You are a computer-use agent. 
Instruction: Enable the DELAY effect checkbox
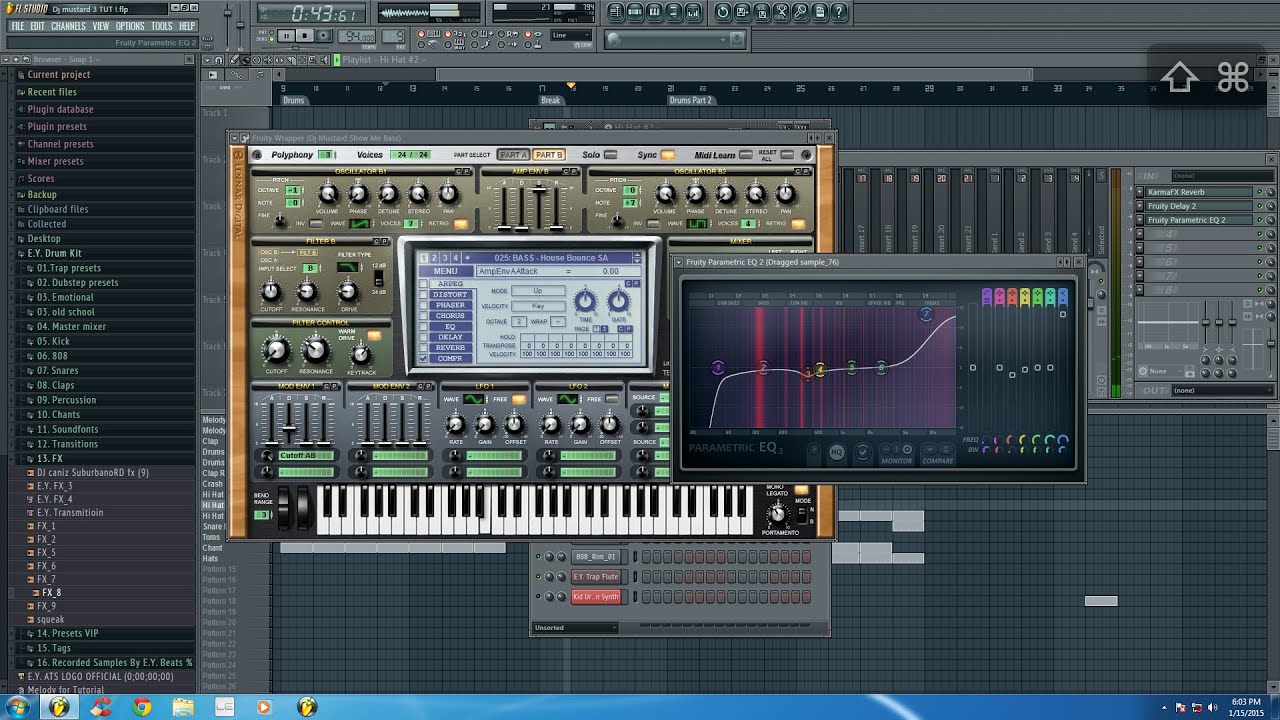[423, 337]
